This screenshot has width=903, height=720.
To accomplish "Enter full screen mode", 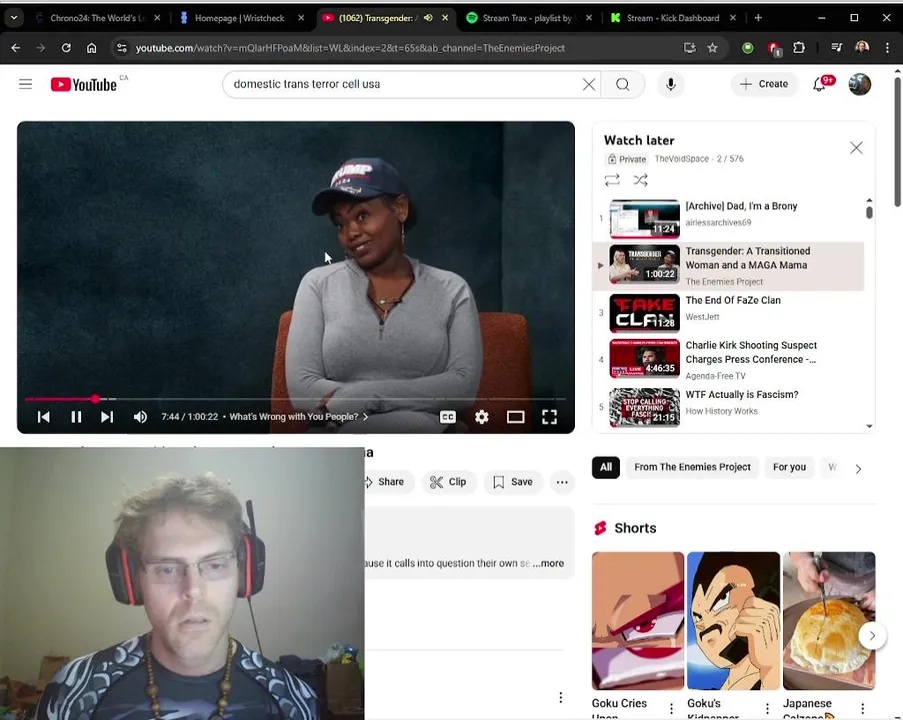I will tap(549, 416).
